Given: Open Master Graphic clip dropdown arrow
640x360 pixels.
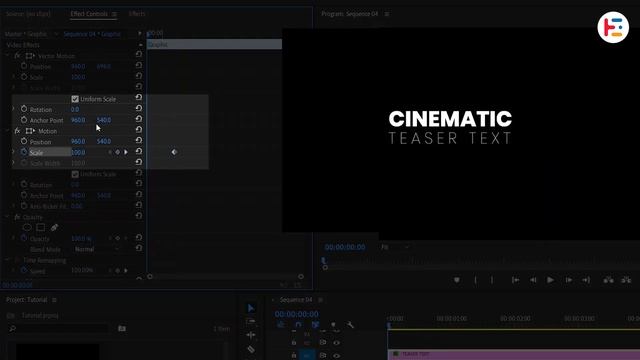Looking at the screenshot, I should [56, 34].
